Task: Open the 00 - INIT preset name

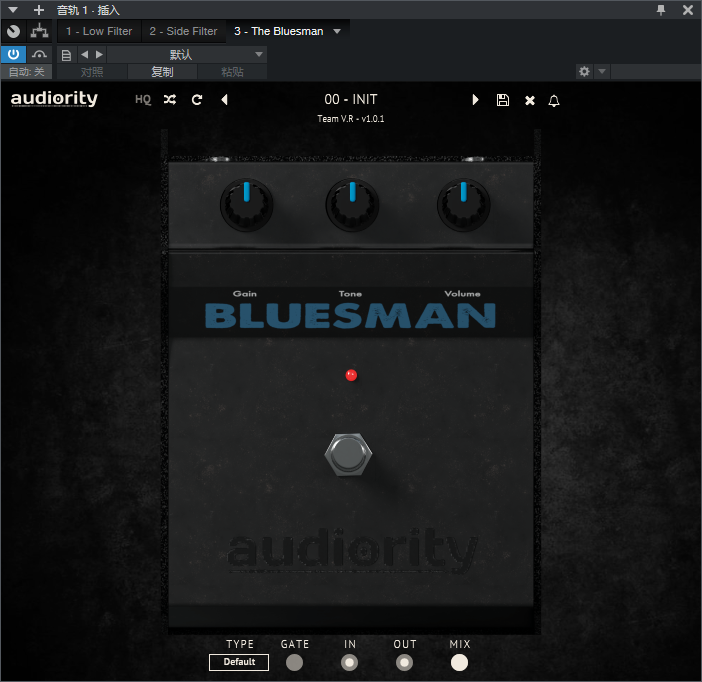Action: (x=351, y=99)
